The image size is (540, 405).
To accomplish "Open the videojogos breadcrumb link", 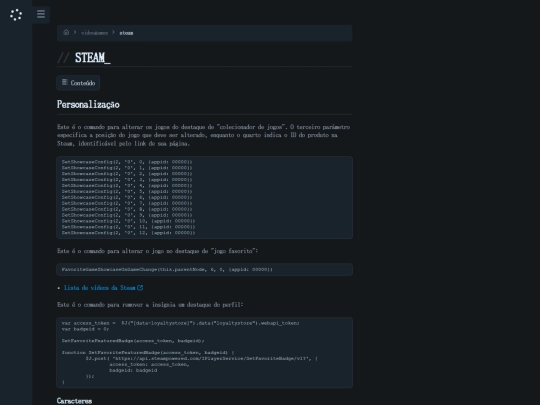I will tap(94, 33).
